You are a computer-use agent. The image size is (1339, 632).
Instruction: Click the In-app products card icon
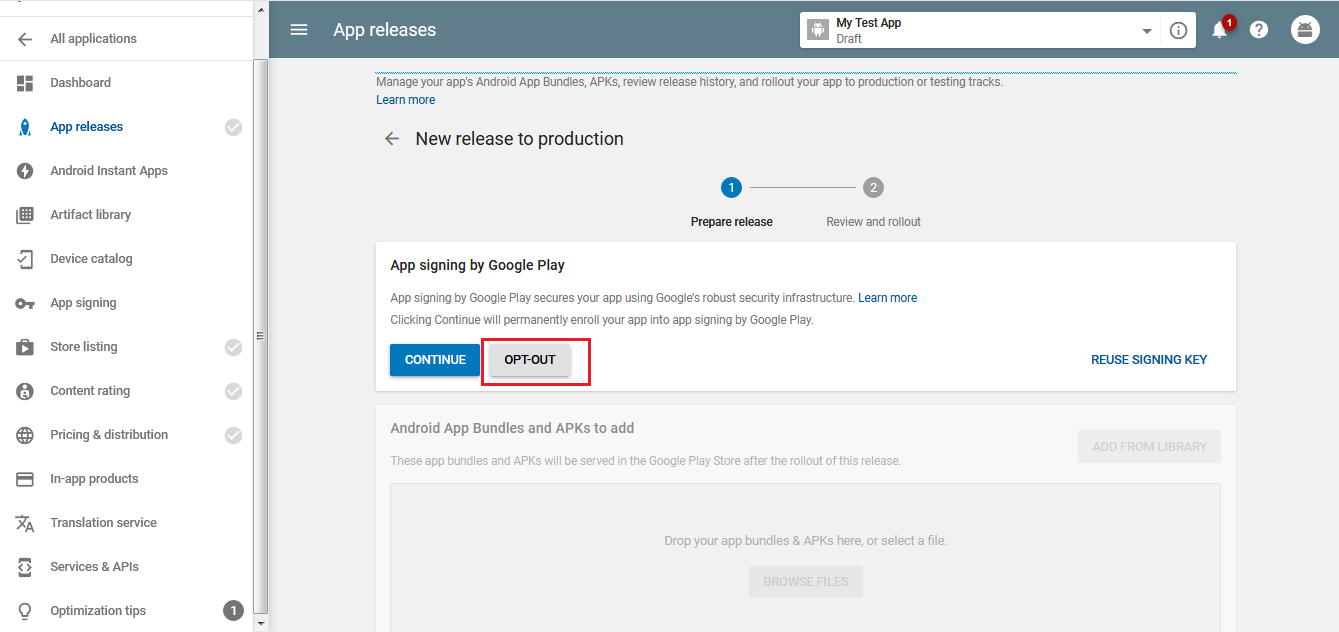click(x=25, y=479)
